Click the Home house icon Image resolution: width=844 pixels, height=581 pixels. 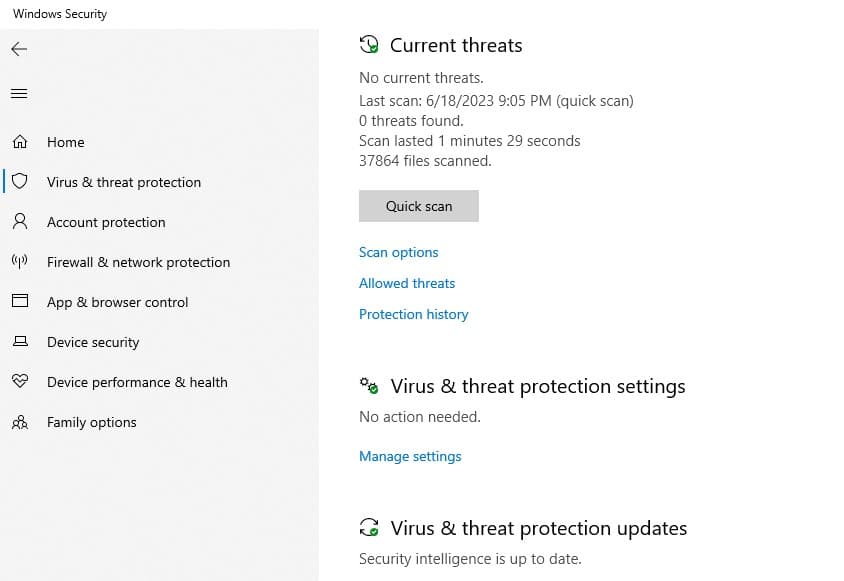click(x=19, y=142)
